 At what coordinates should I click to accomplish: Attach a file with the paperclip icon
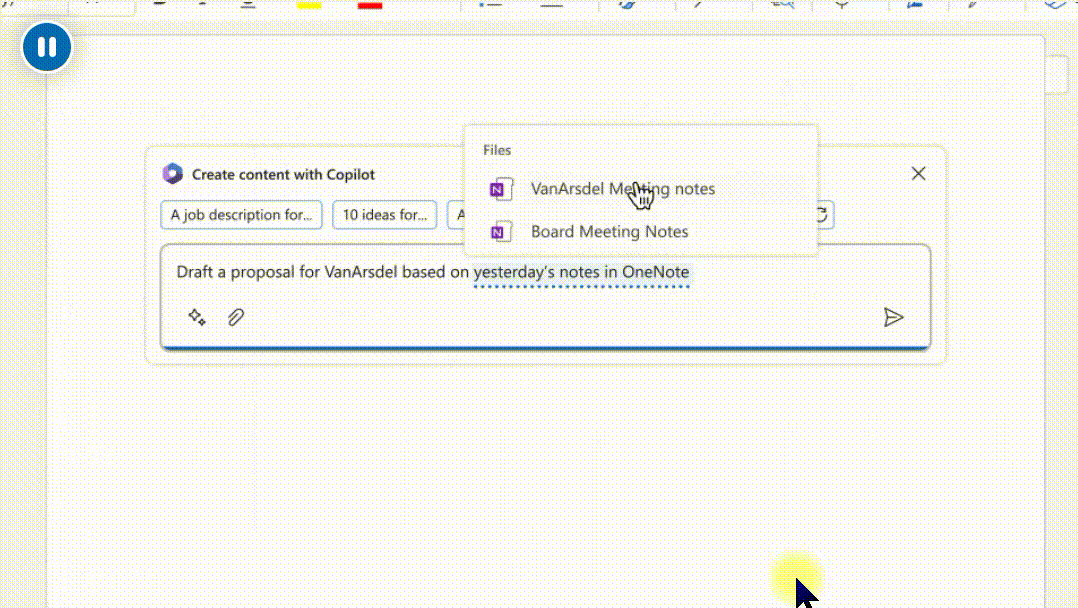point(236,317)
